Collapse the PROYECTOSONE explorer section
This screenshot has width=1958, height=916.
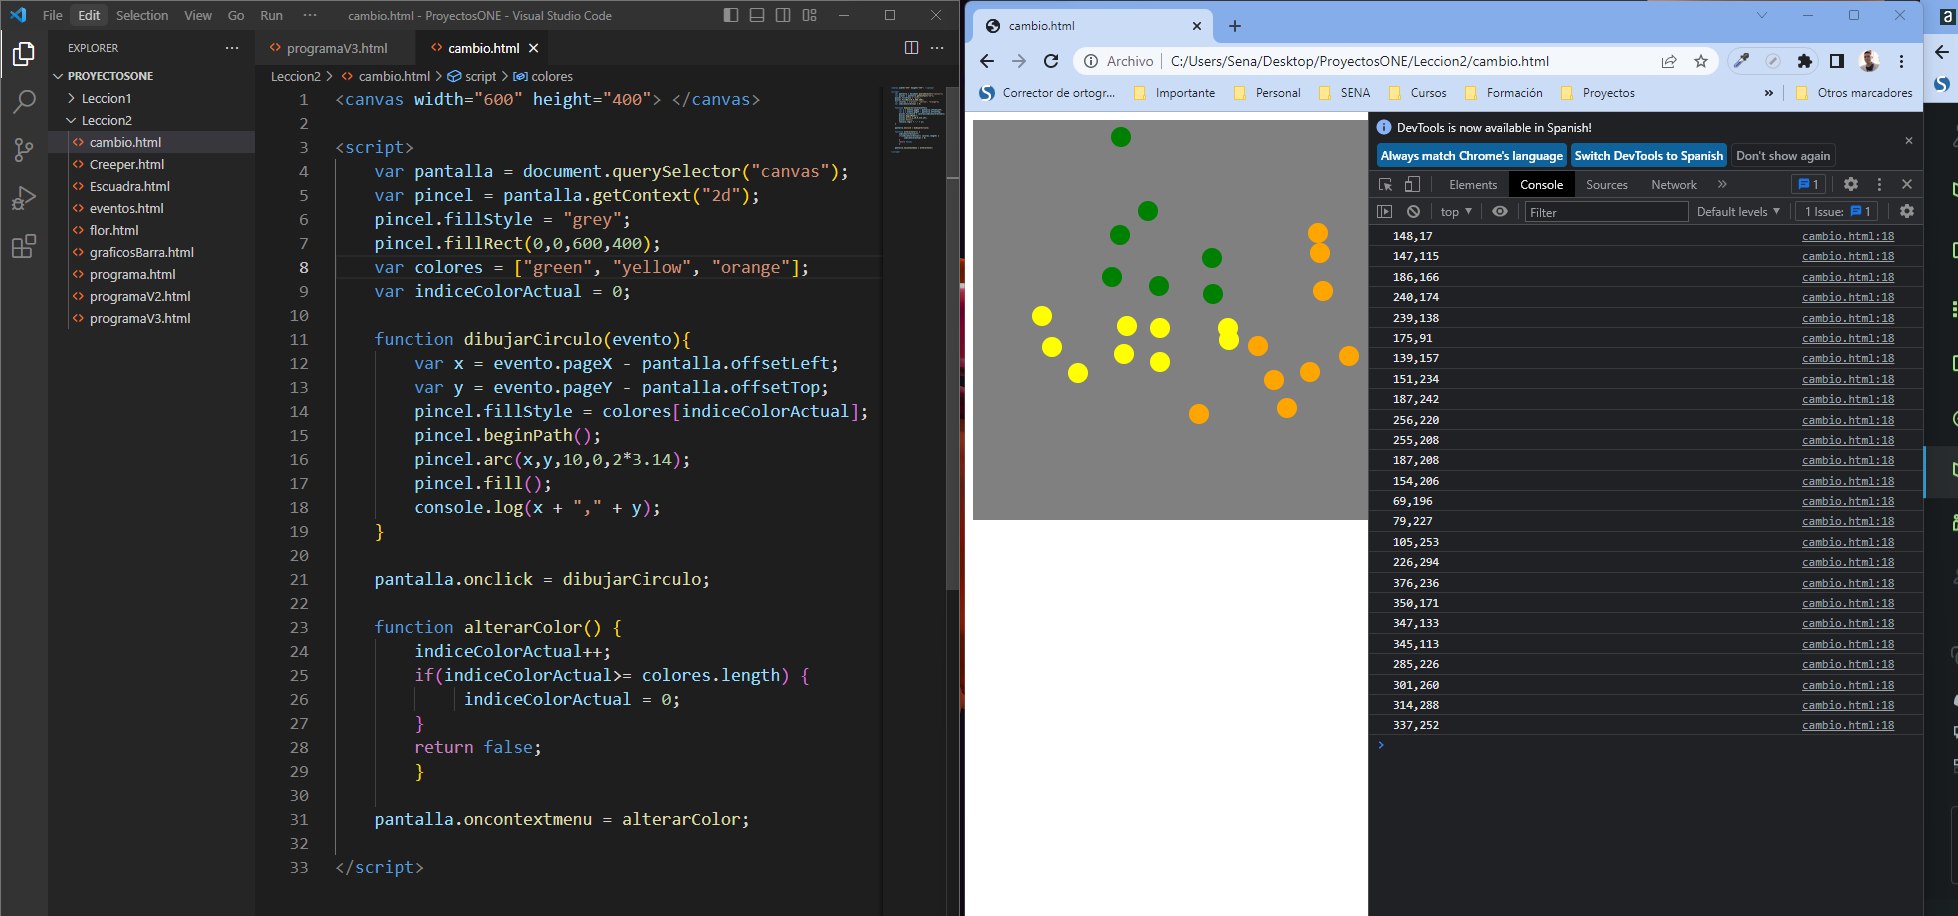tap(110, 76)
